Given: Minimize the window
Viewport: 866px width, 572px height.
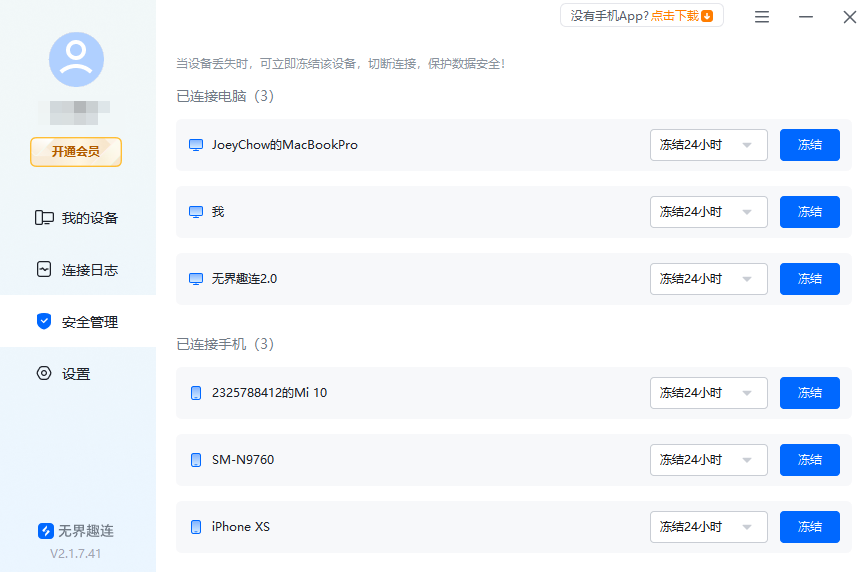Looking at the screenshot, I should [x=806, y=17].
